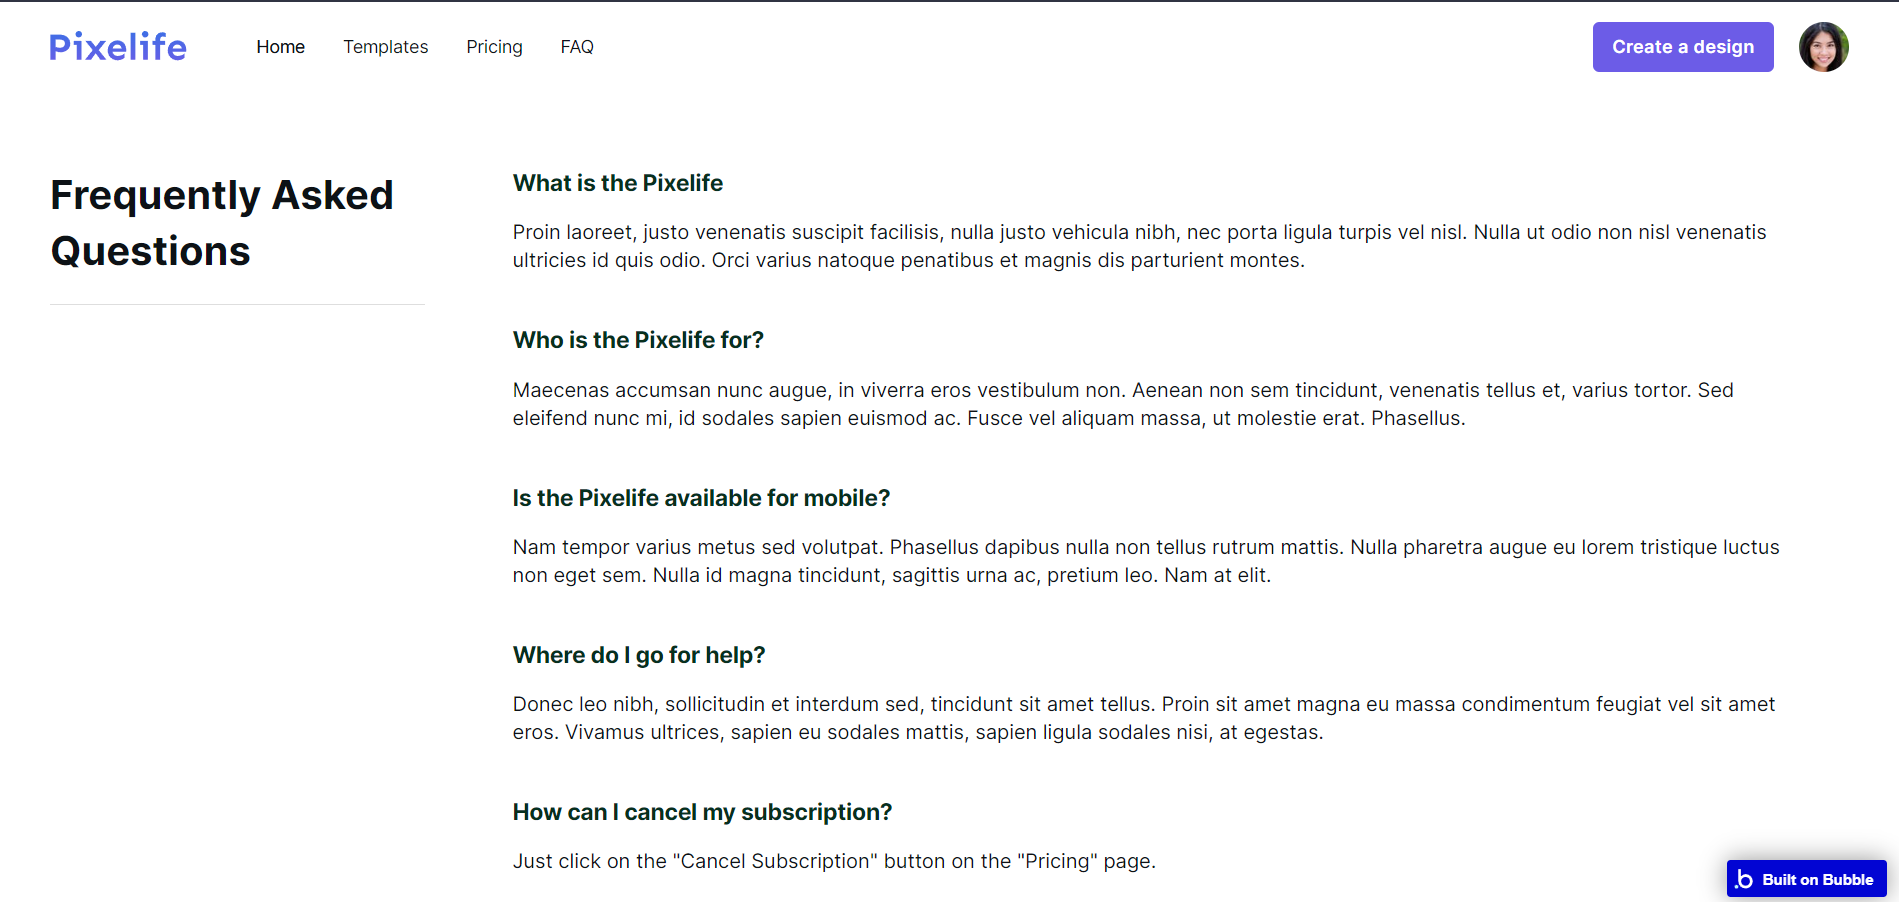Toggle 'How can I cancel my subscription?'
The height and width of the screenshot is (902, 1899).
[x=702, y=812]
